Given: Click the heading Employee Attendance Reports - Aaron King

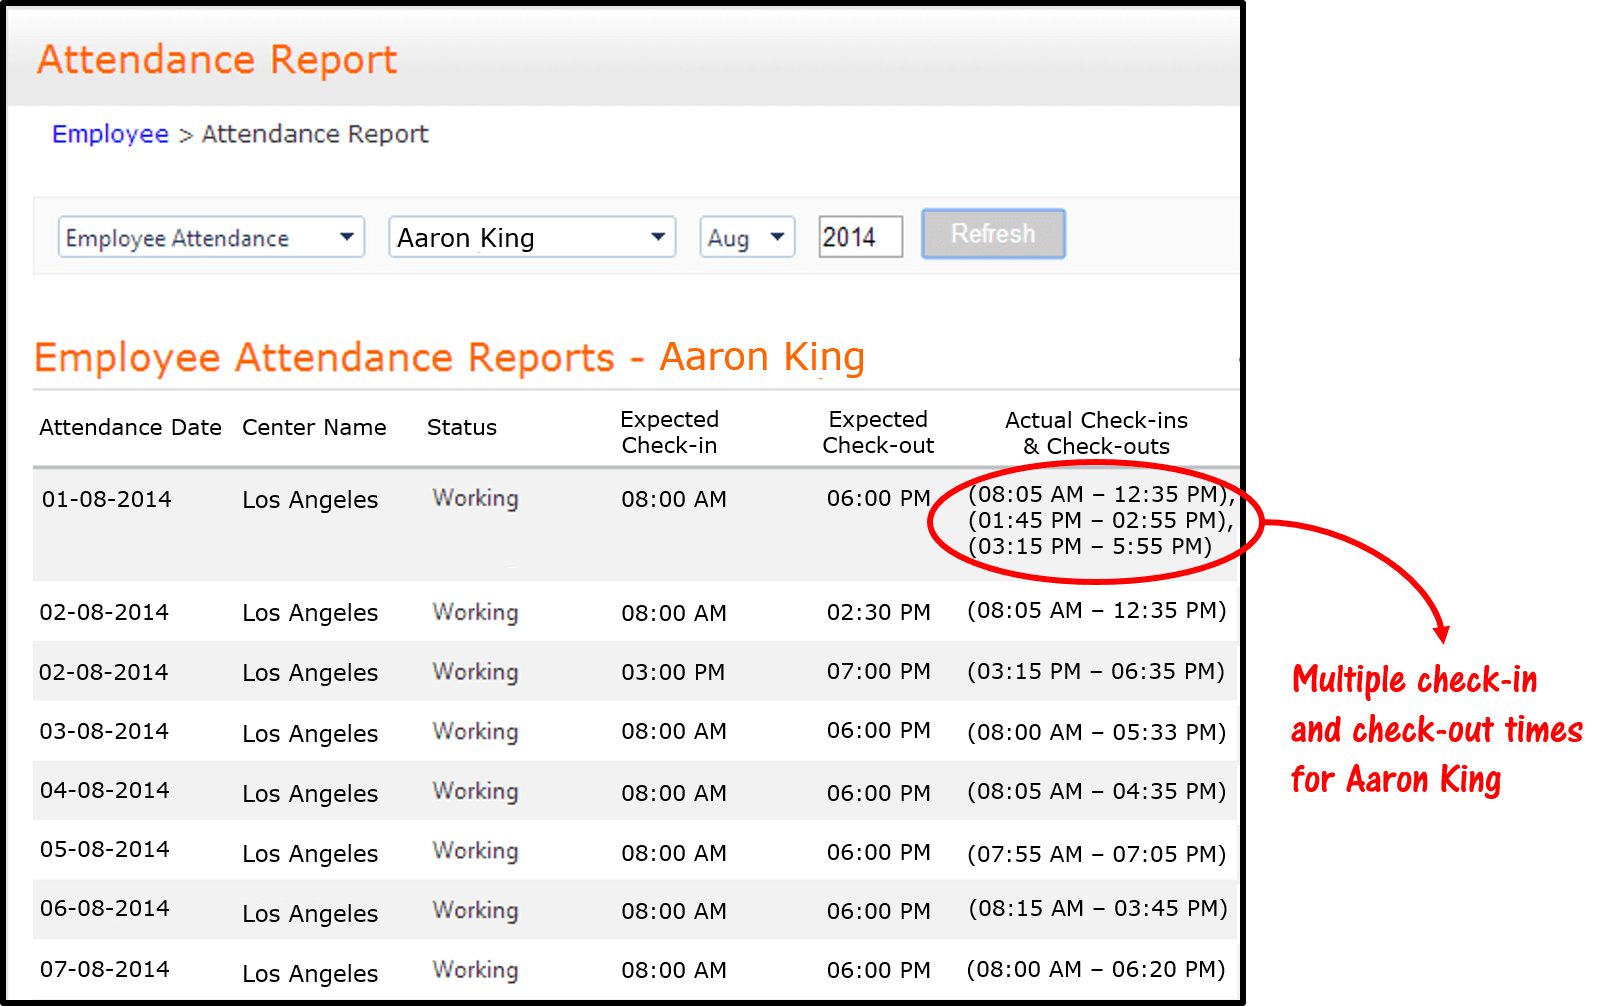Looking at the screenshot, I should [449, 357].
